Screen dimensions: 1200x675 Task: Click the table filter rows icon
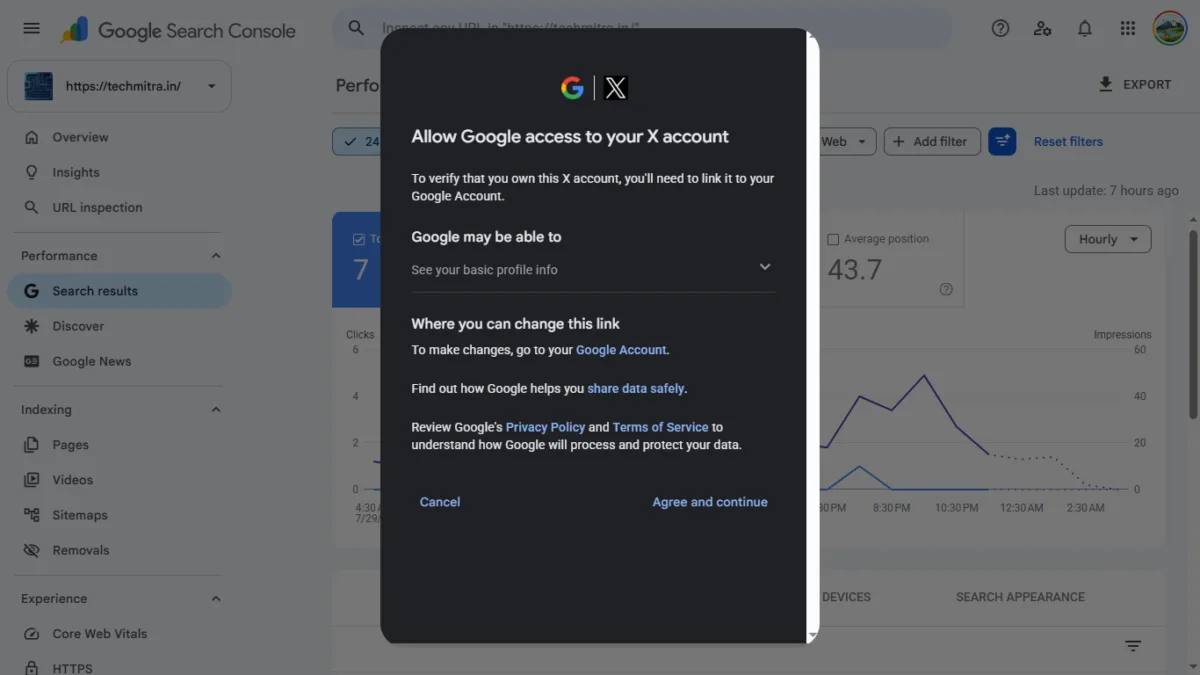point(1133,646)
